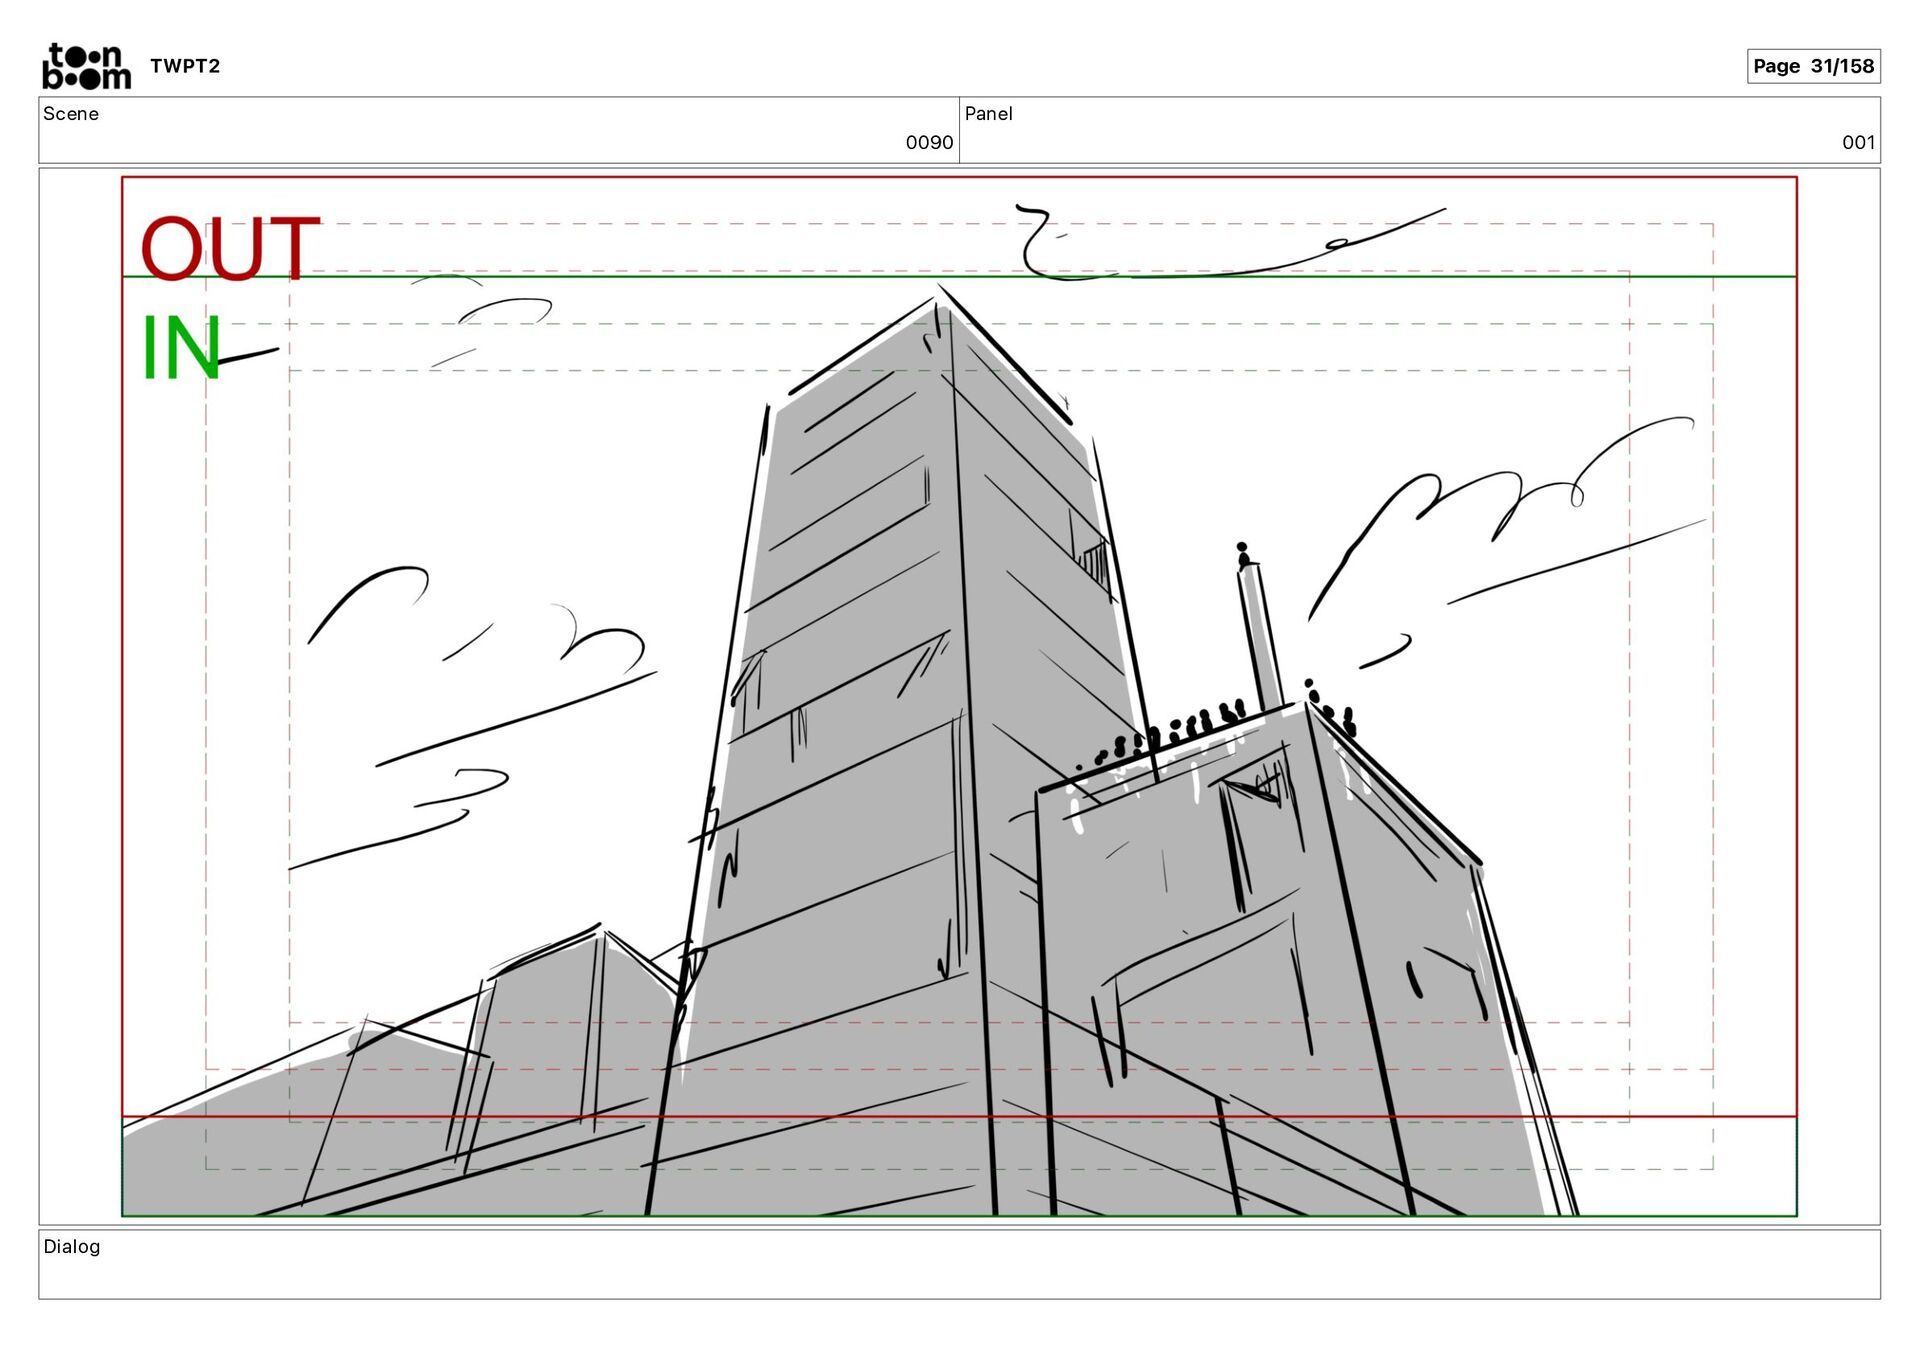Click the TWPT2 project title
The width and height of the screenshot is (1920, 1357).
pyautogui.click(x=185, y=66)
